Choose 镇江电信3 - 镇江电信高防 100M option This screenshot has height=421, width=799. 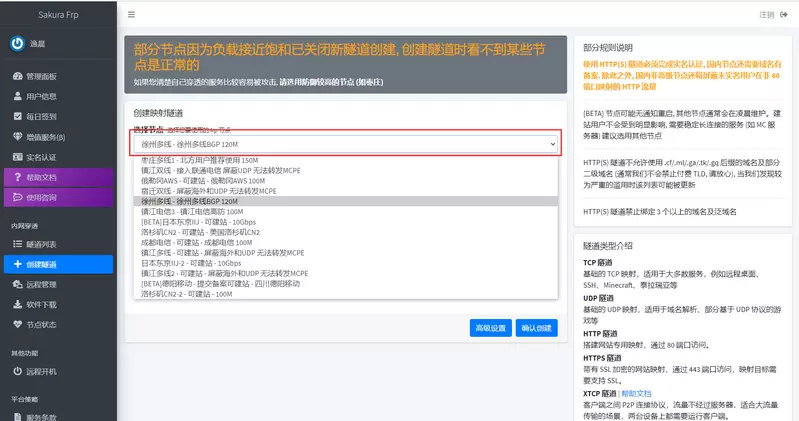[345, 212]
